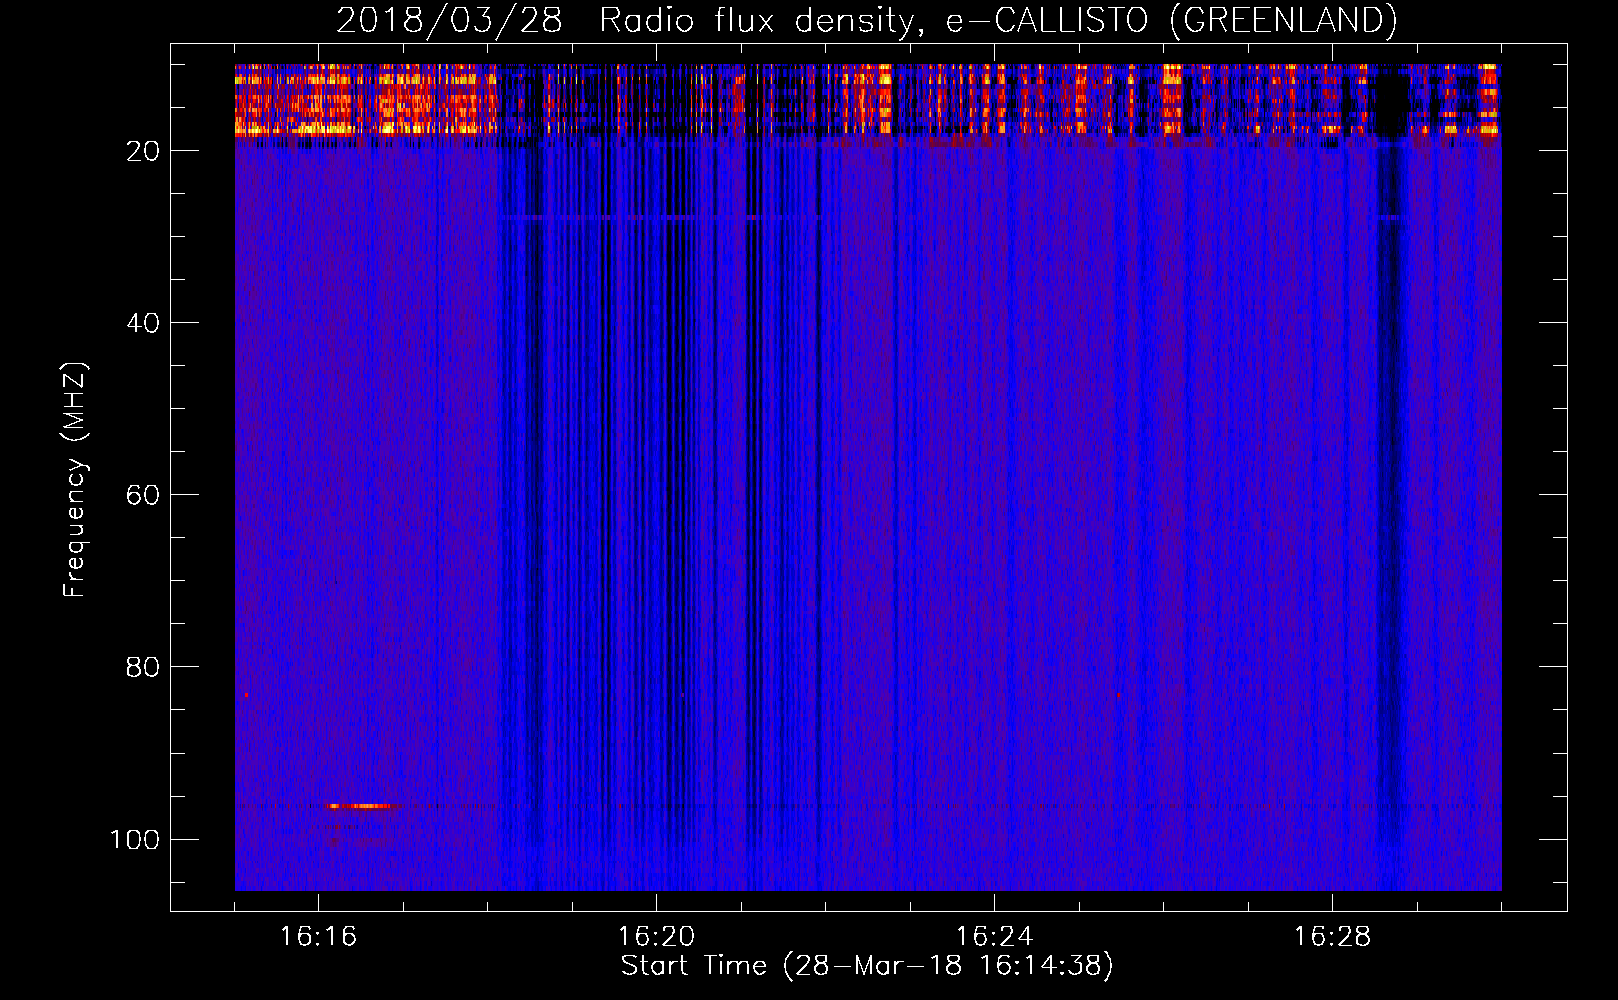The width and height of the screenshot is (1618, 1000).
Task: Click the bright red emission streak near 96 MHz
Action: pos(360,806)
